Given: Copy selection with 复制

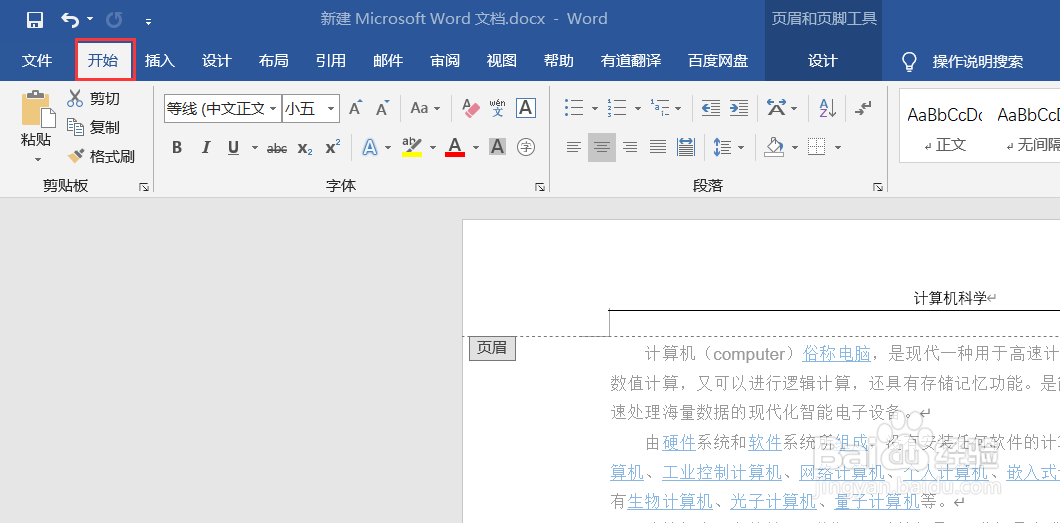Looking at the screenshot, I should point(93,127).
